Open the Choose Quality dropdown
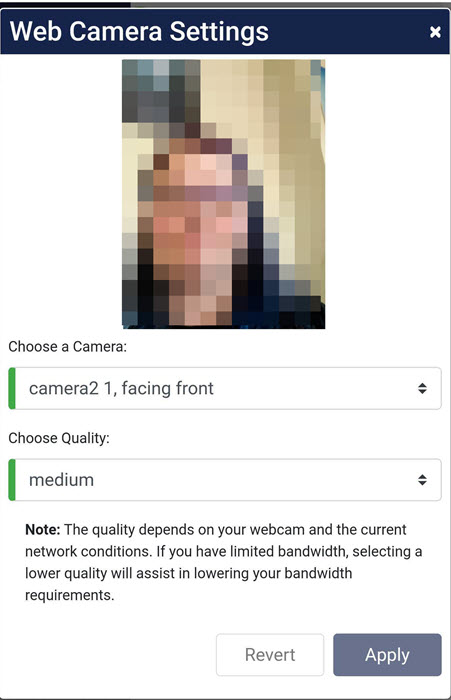This screenshot has height=700, width=451. tap(225, 480)
